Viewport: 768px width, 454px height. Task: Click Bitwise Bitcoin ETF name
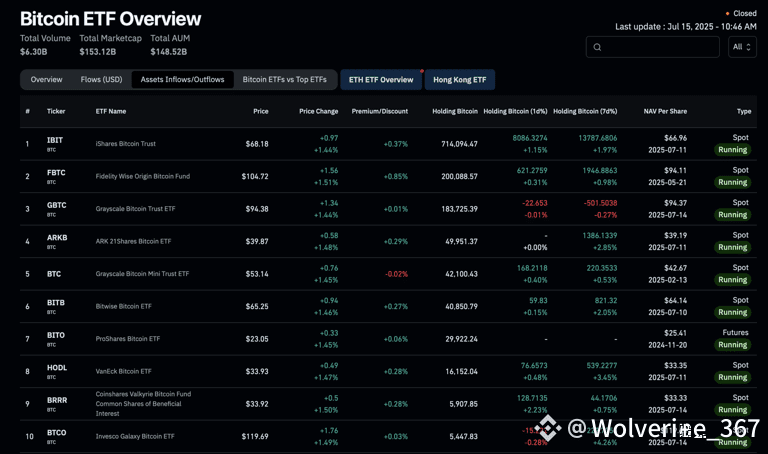123,306
